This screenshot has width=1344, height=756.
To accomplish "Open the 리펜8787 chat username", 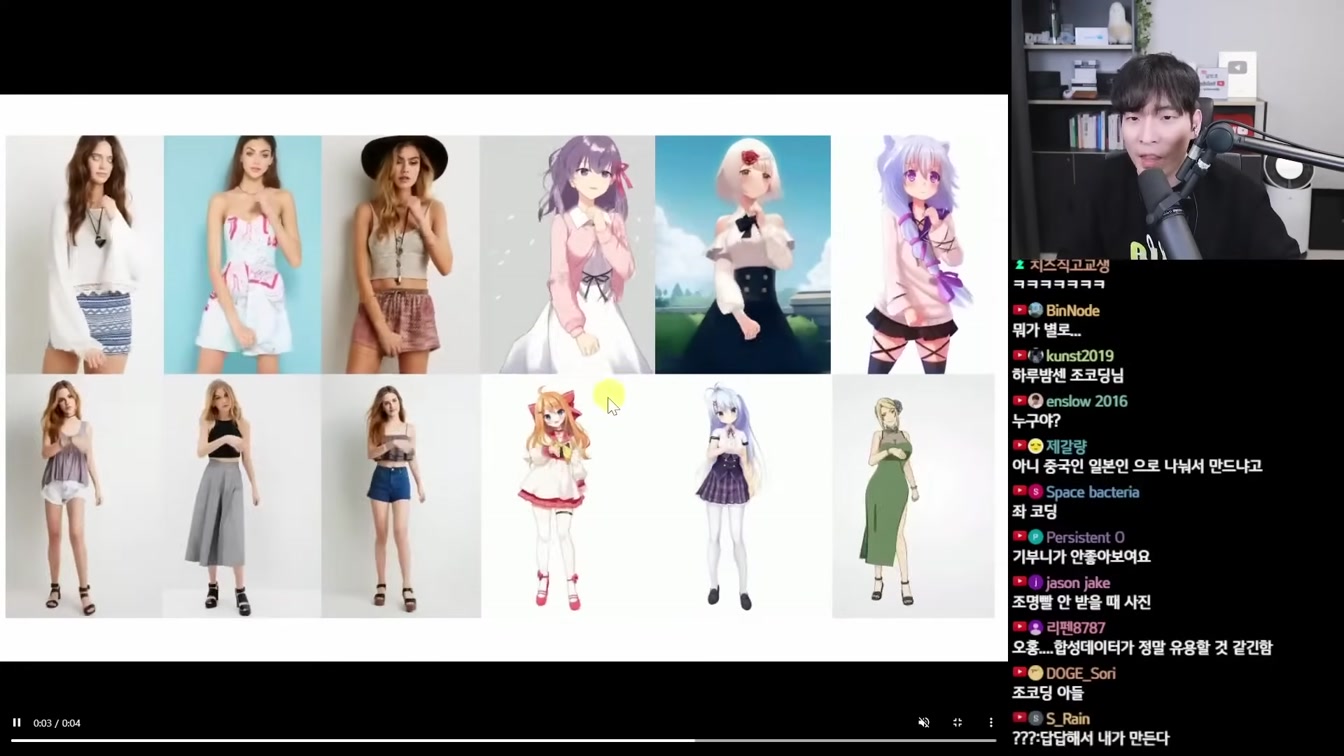I will click(x=1076, y=628).
